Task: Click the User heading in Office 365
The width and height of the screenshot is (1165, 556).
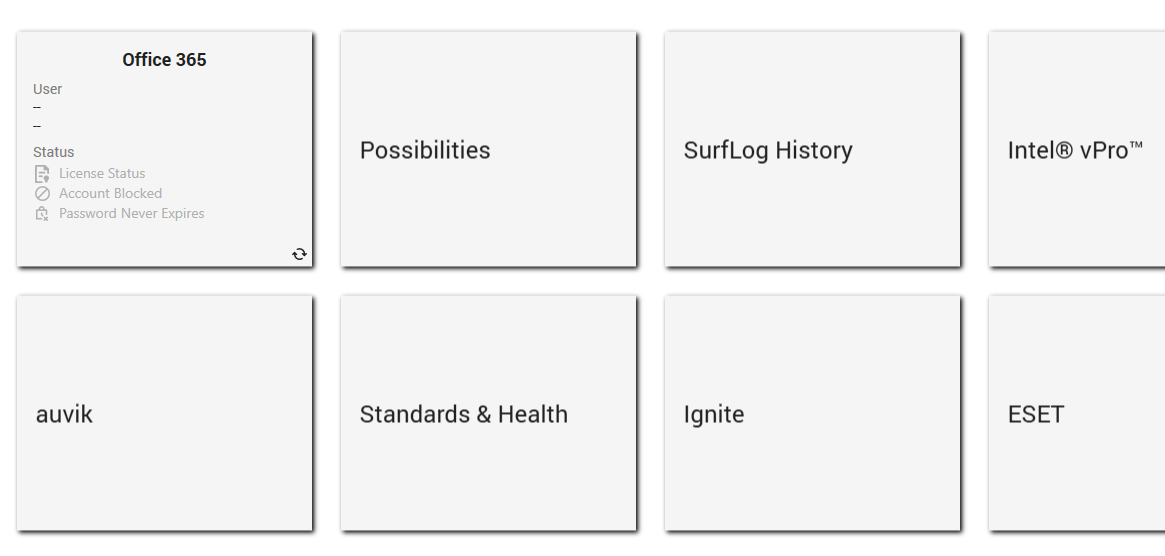Action: pyautogui.click(x=48, y=89)
